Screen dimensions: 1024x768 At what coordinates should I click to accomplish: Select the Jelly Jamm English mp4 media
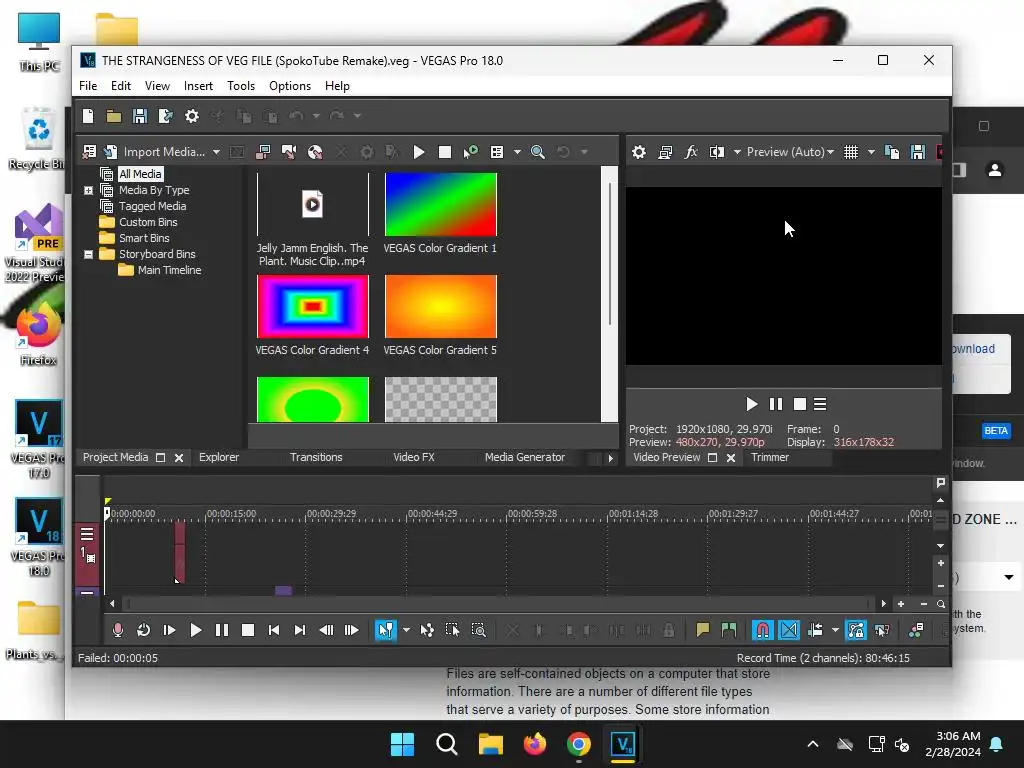pyautogui.click(x=313, y=204)
